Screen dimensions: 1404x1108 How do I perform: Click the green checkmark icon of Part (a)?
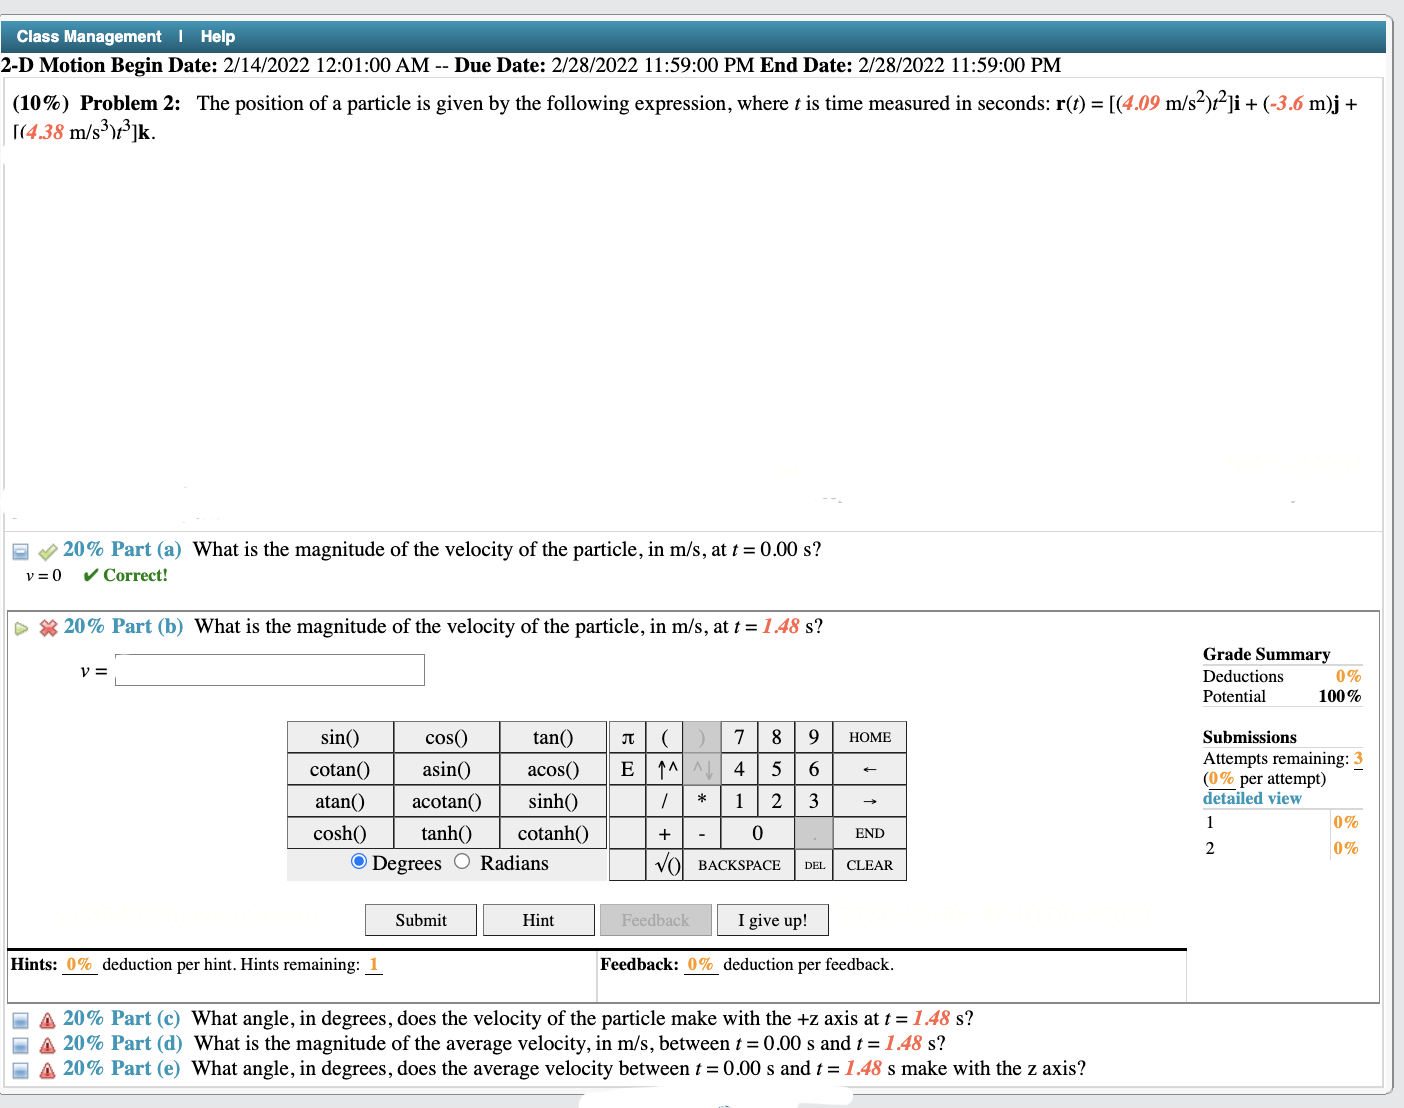click(x=48, y=552)
